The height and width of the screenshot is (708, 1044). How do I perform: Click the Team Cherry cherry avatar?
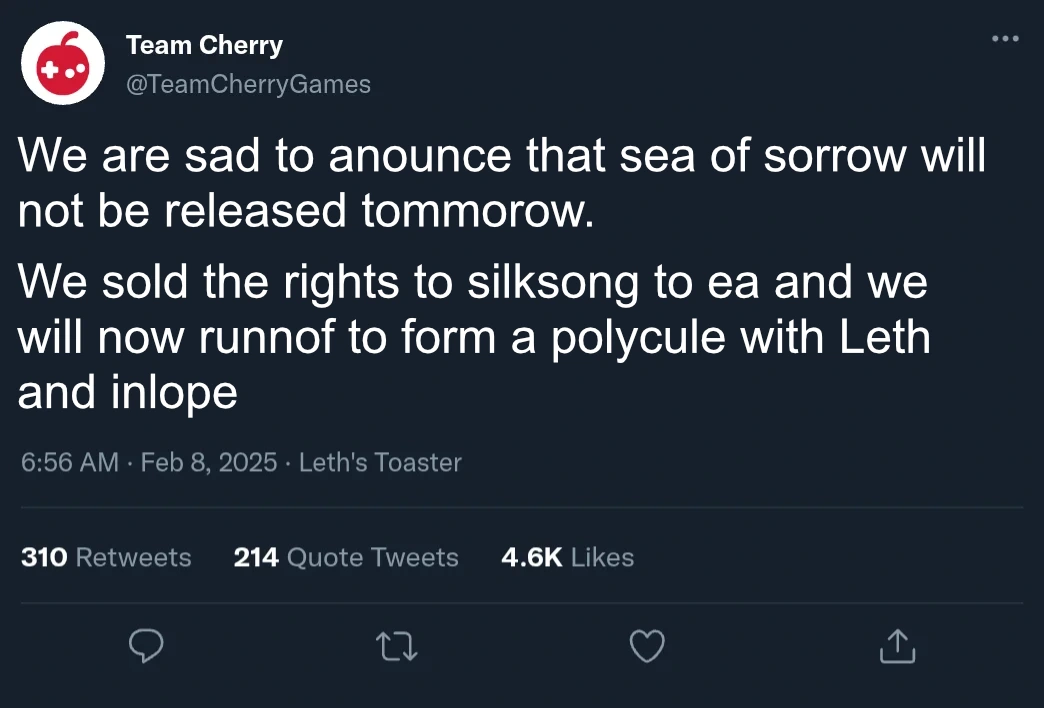point(63,63)
